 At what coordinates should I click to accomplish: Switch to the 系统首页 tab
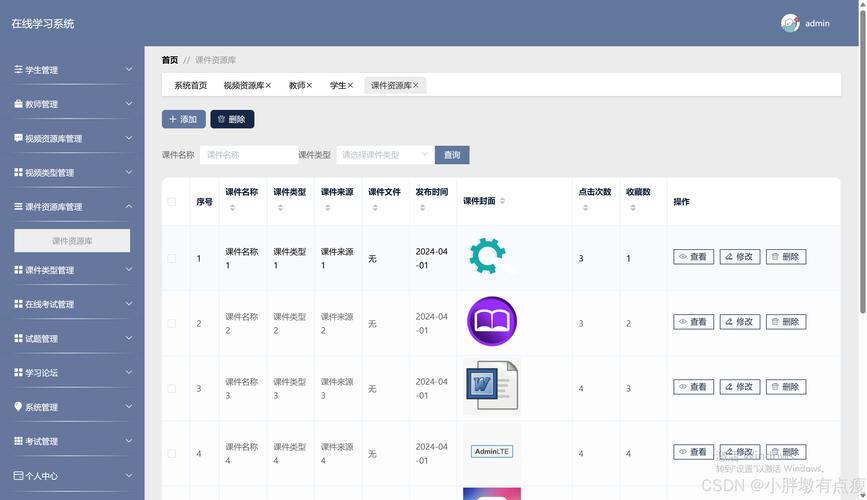pos(191,85)
